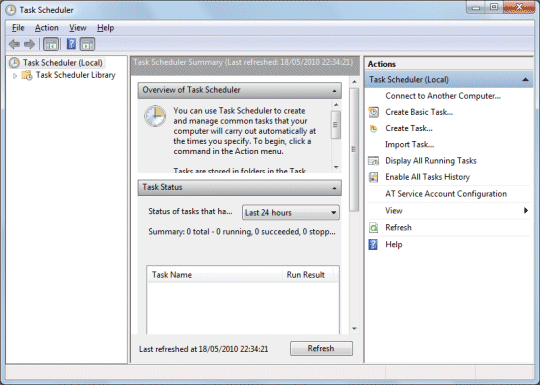Click the Help question mark icon in Actions pane

373,244
